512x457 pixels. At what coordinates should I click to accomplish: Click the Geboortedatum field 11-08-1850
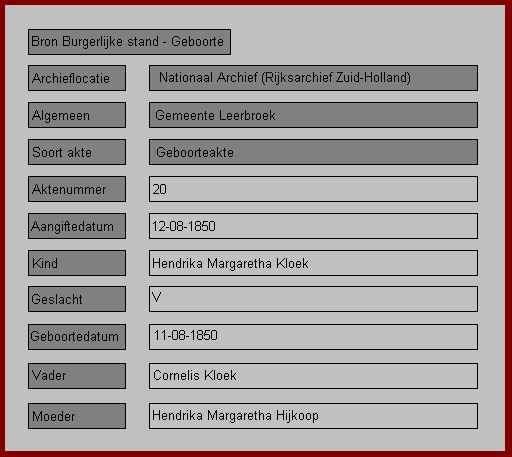pyautogui.click(x=313, y=337)
